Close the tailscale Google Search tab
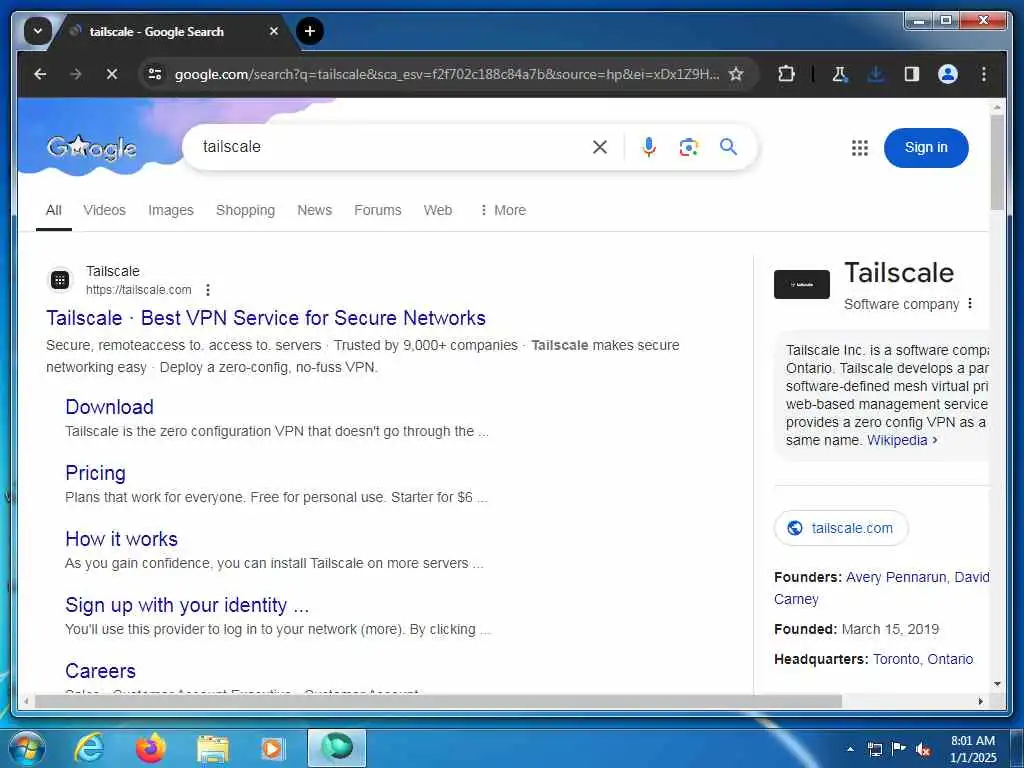 pos(274,31)
